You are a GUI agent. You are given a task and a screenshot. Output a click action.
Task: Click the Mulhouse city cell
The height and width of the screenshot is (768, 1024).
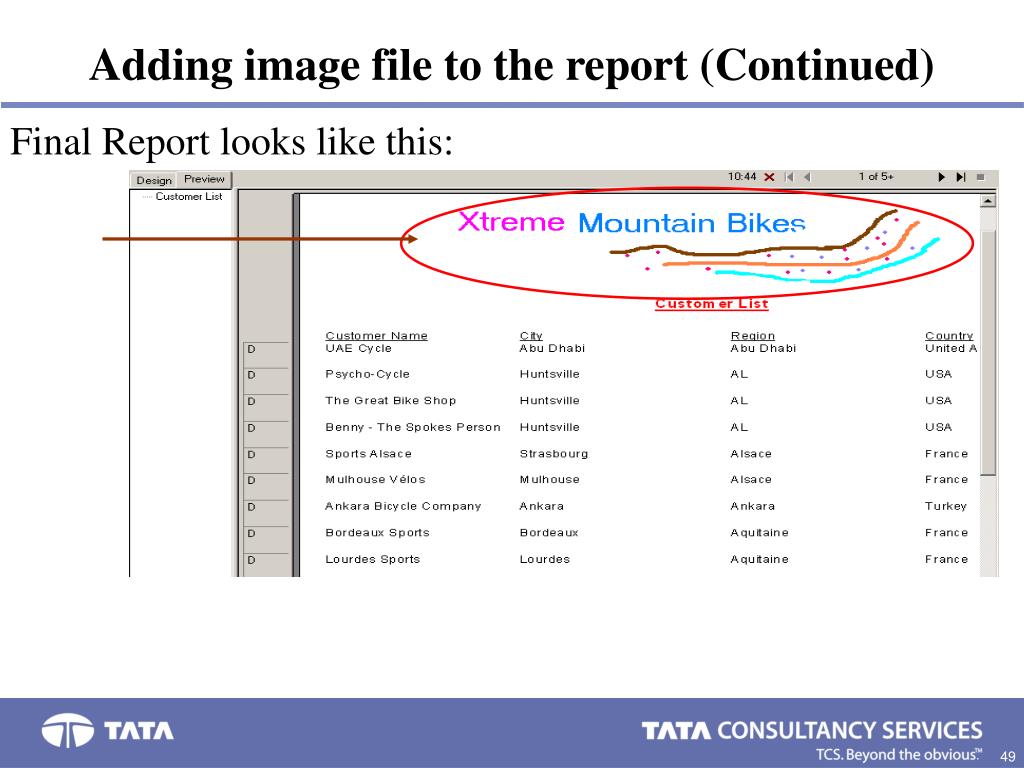pos(549,479)
